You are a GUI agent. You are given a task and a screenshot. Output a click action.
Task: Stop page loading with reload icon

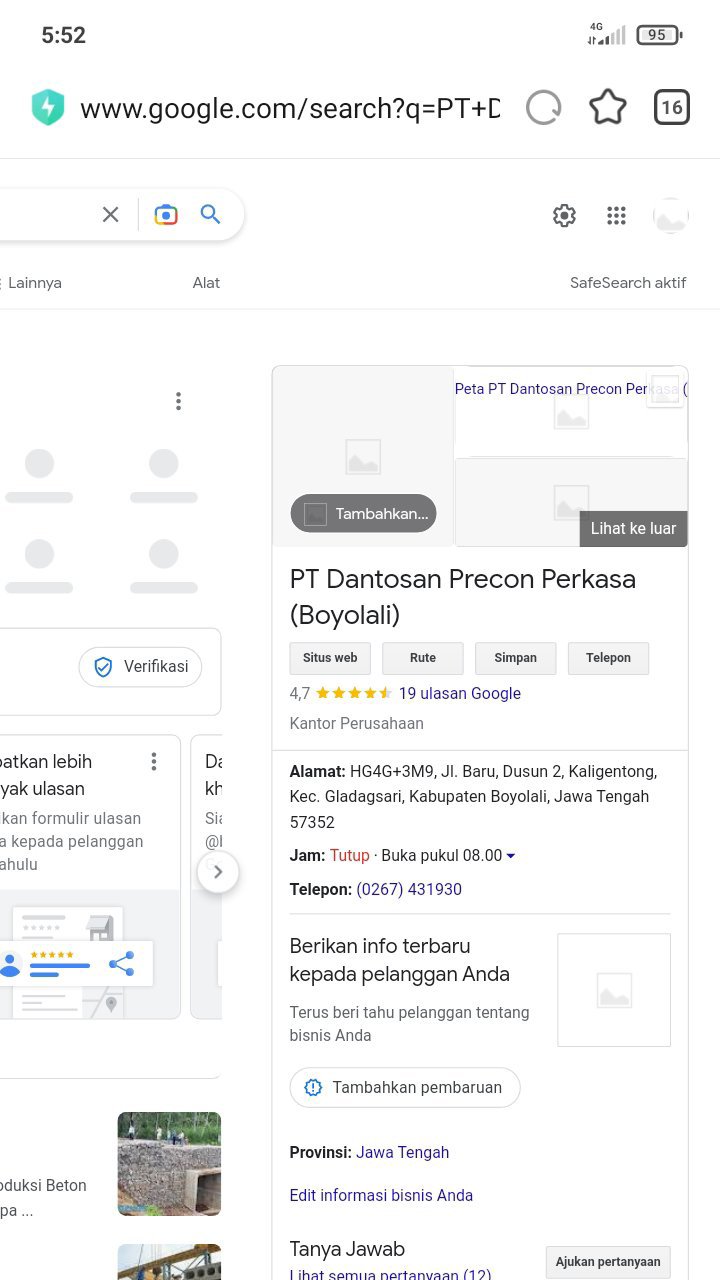click(x=543, y=108)
